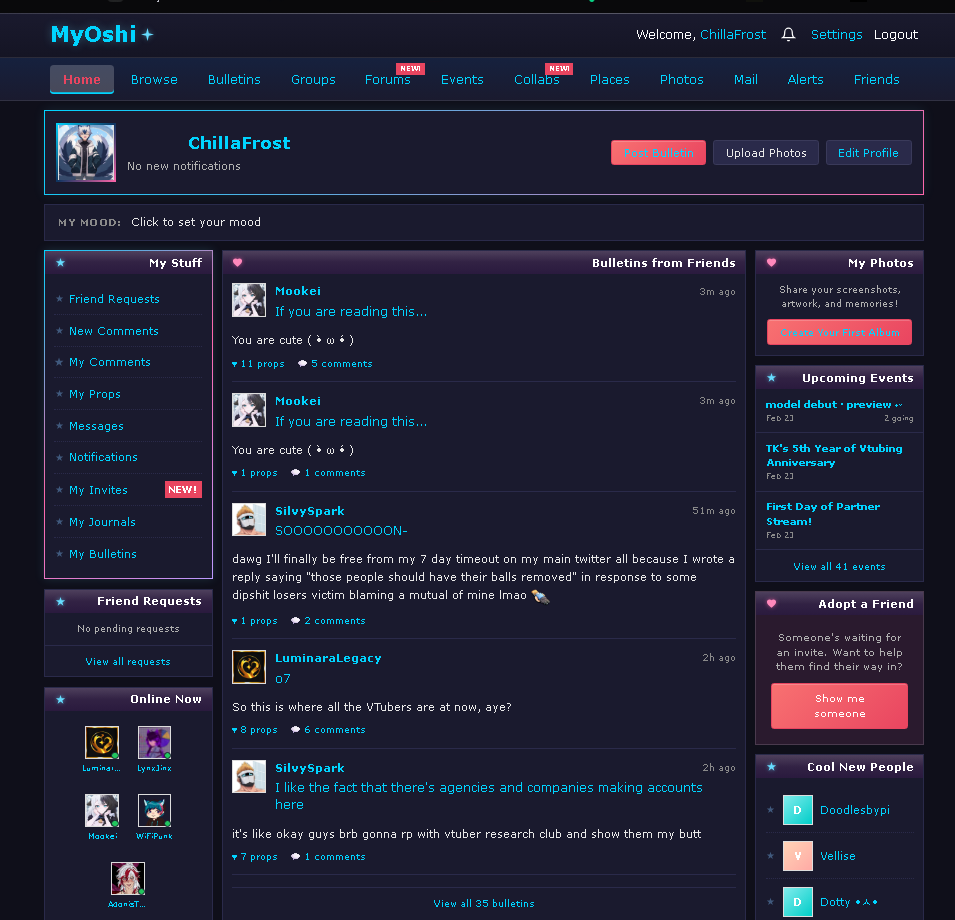Open SilvySpark's avatar on the SOOOOOOOOOOON- bulletin

249,519
